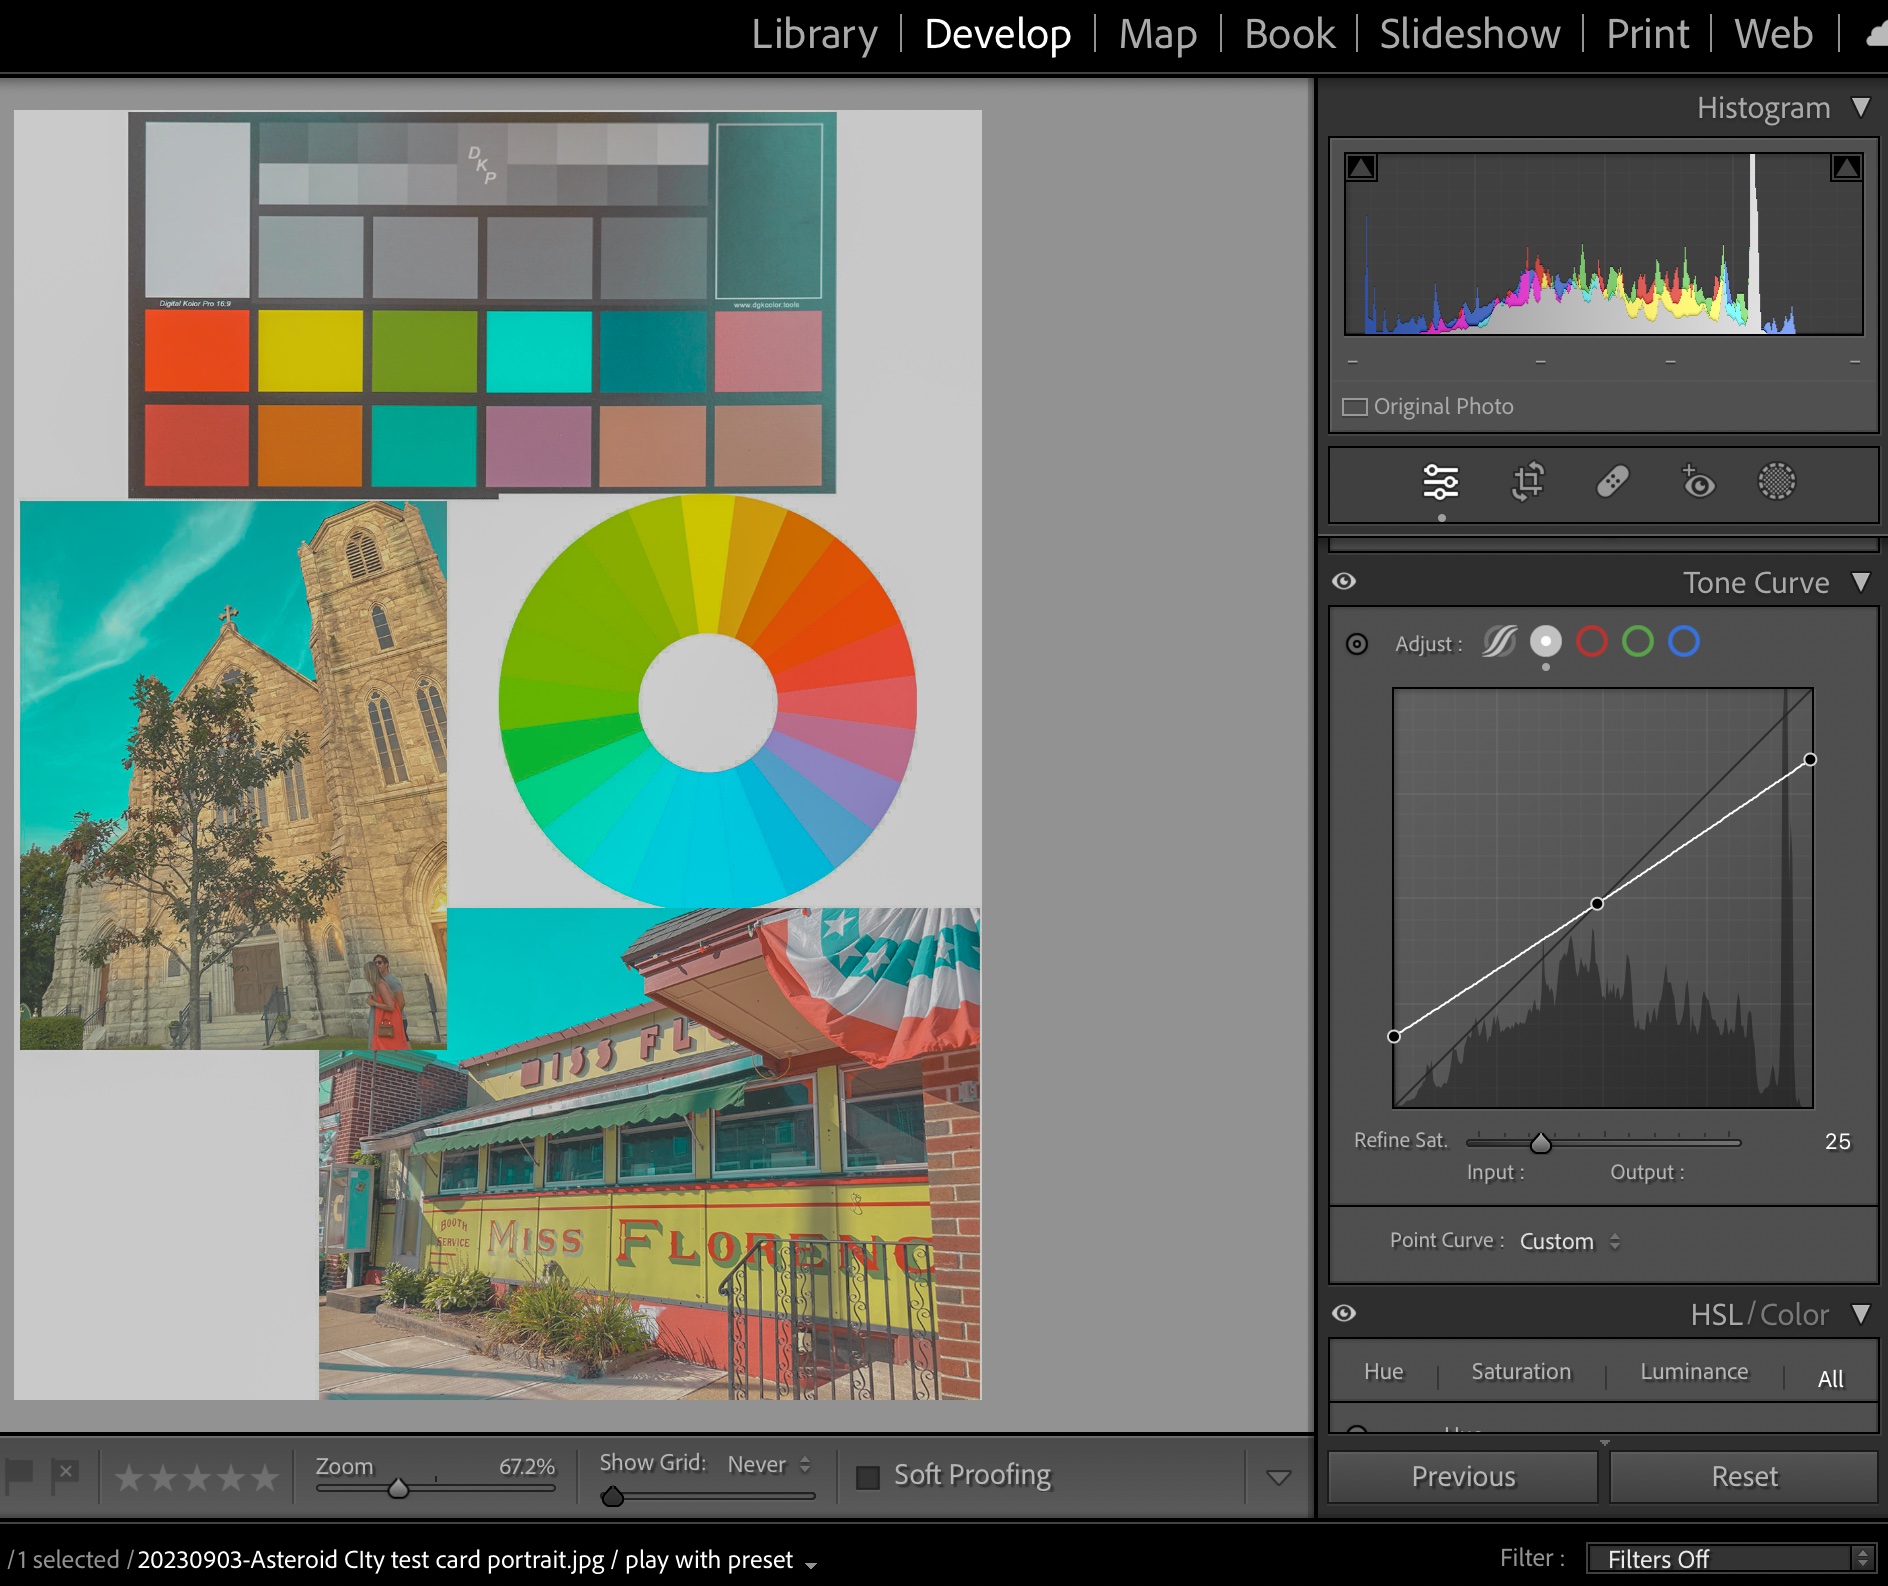1888x1586 pixels.
Task: Toggle shadow clipping indicator in histogram
Action: 1361,167
